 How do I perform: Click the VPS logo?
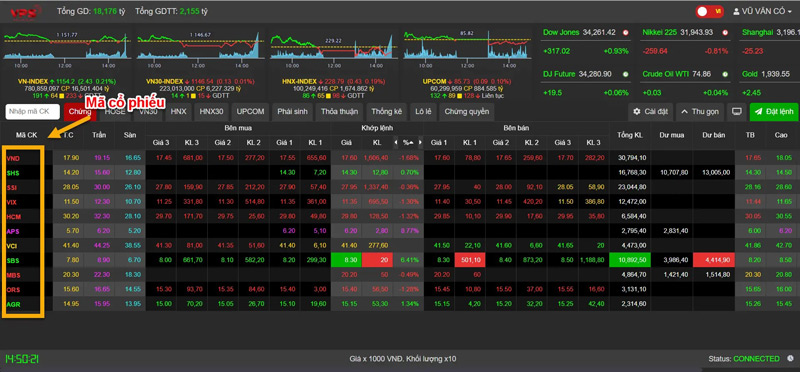[x=25, y=12]
